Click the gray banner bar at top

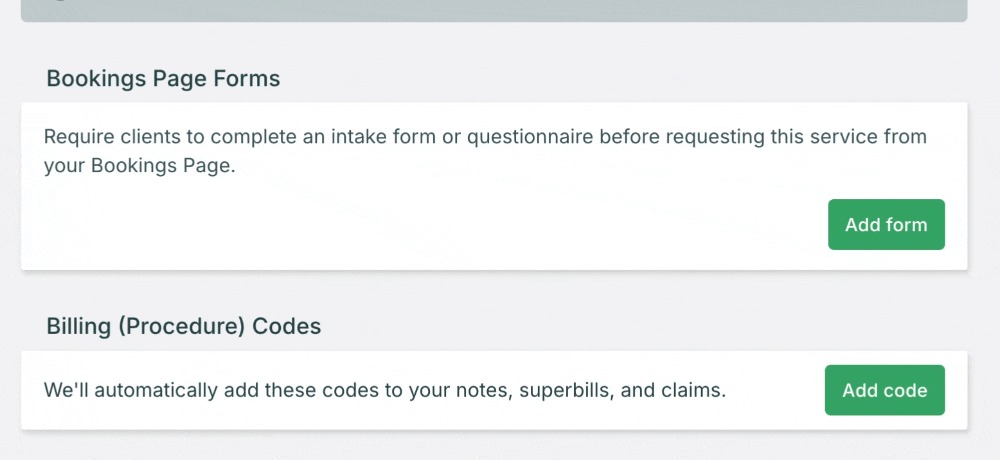click(x=494, y=10)
